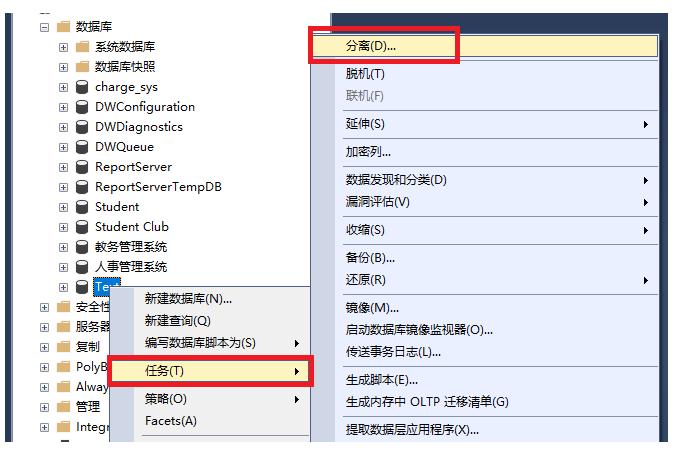Select Facets(A) in context menu
The image size is (681, 459).
pos(210,421)
